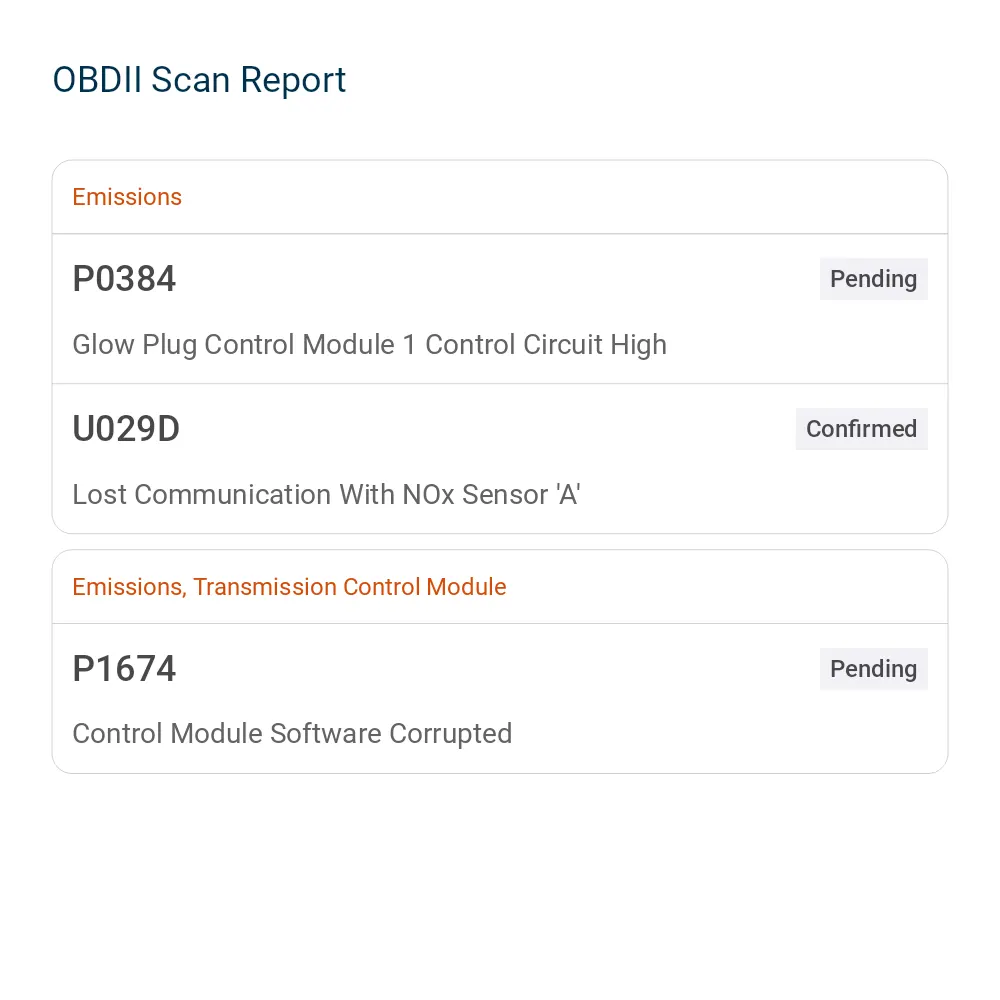Click the word 'Corrupted' in P1674 description

[450, 734]
